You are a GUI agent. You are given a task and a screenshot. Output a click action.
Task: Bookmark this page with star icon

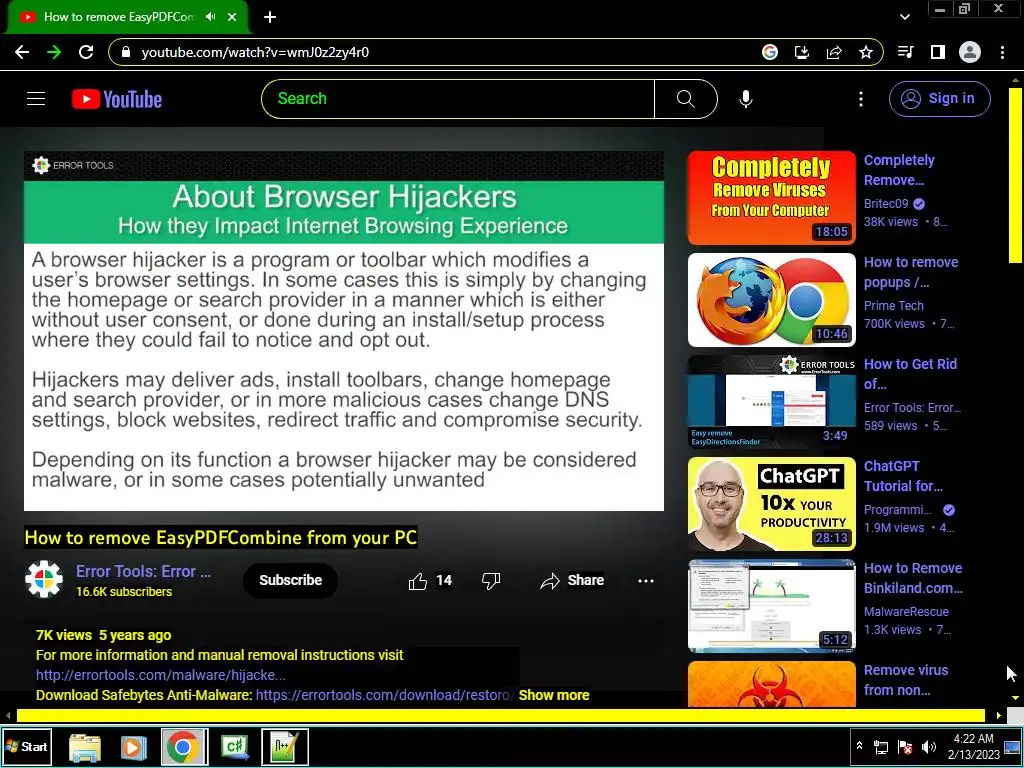click(x=866, y=52)
